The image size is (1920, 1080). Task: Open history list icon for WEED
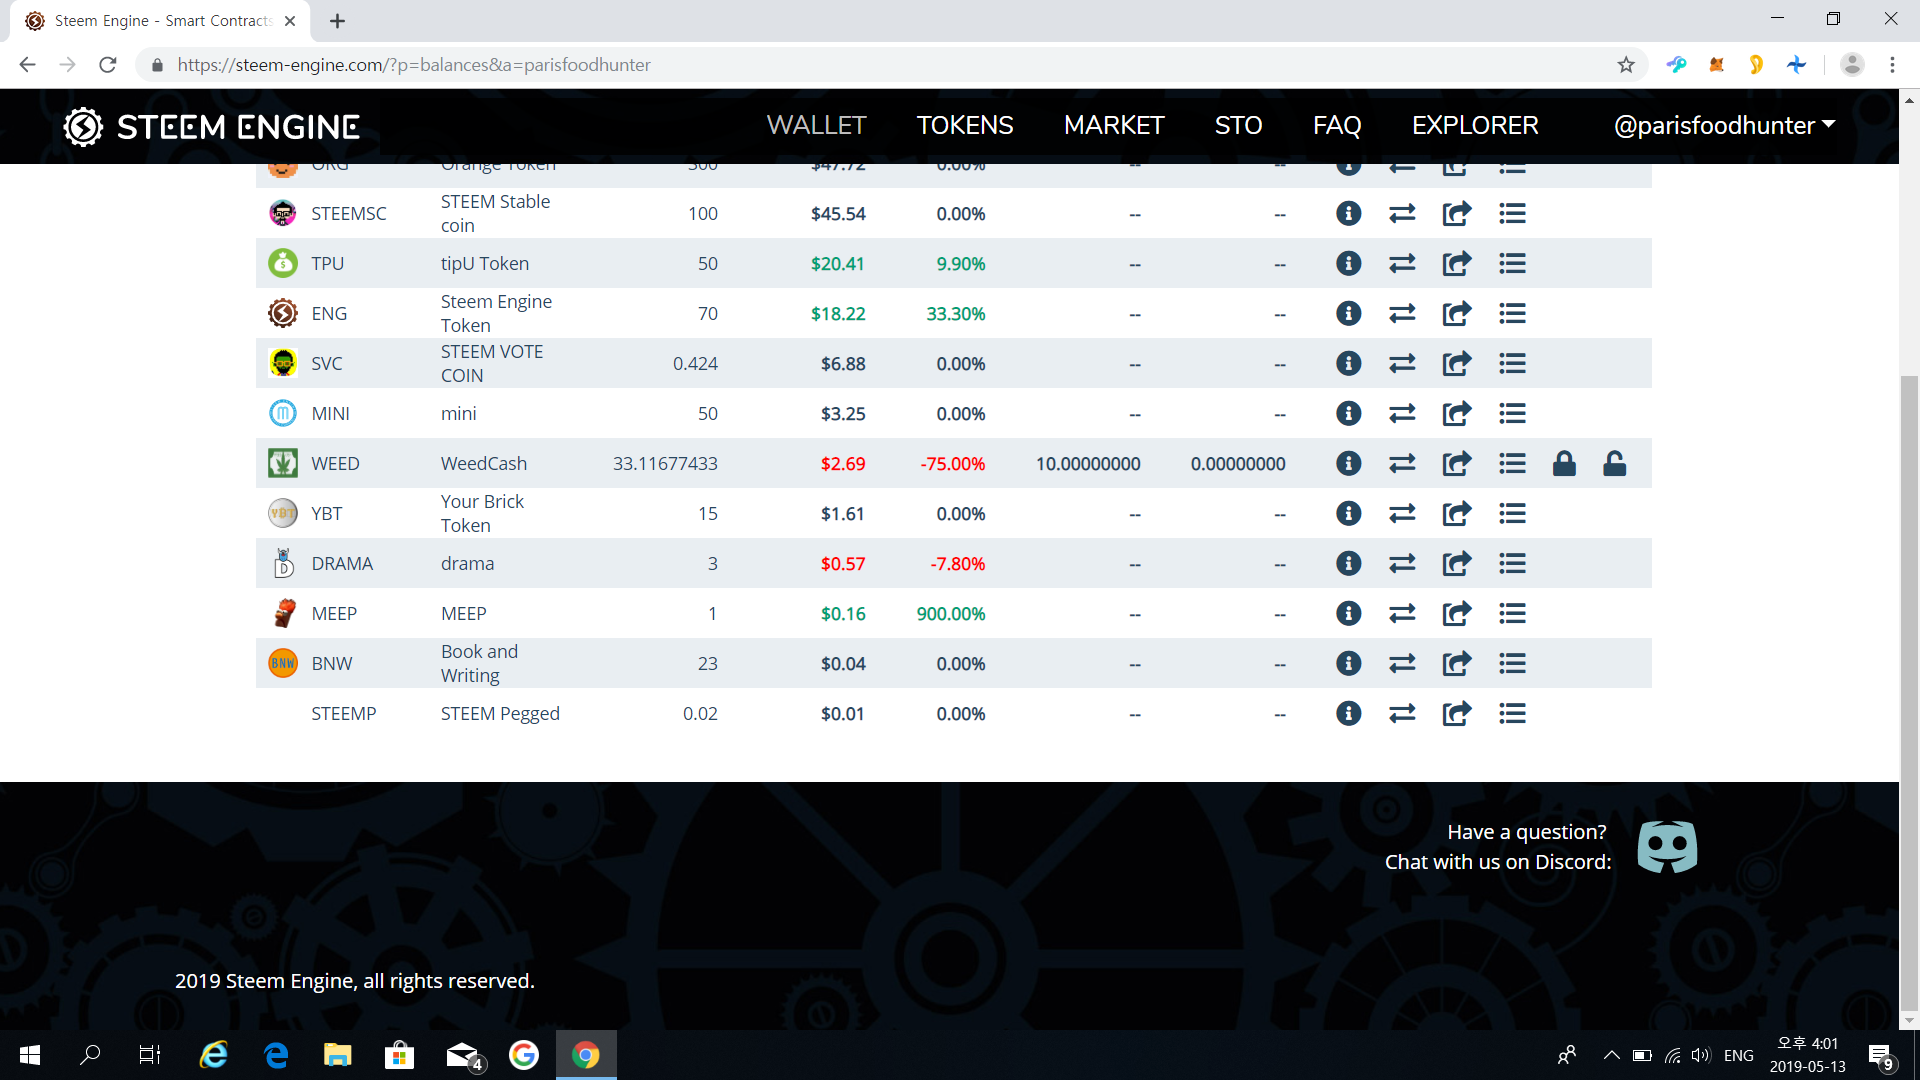(x=1512, y=463)
